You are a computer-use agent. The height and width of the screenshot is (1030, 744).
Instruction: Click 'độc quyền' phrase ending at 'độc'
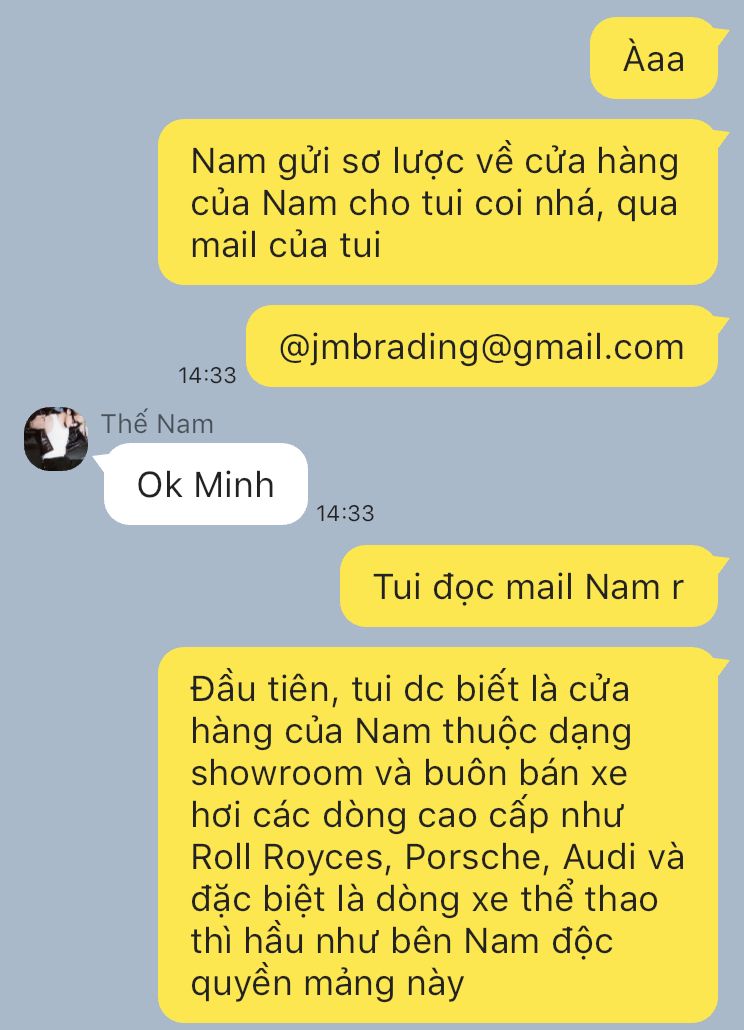click(x=582, y=941)
